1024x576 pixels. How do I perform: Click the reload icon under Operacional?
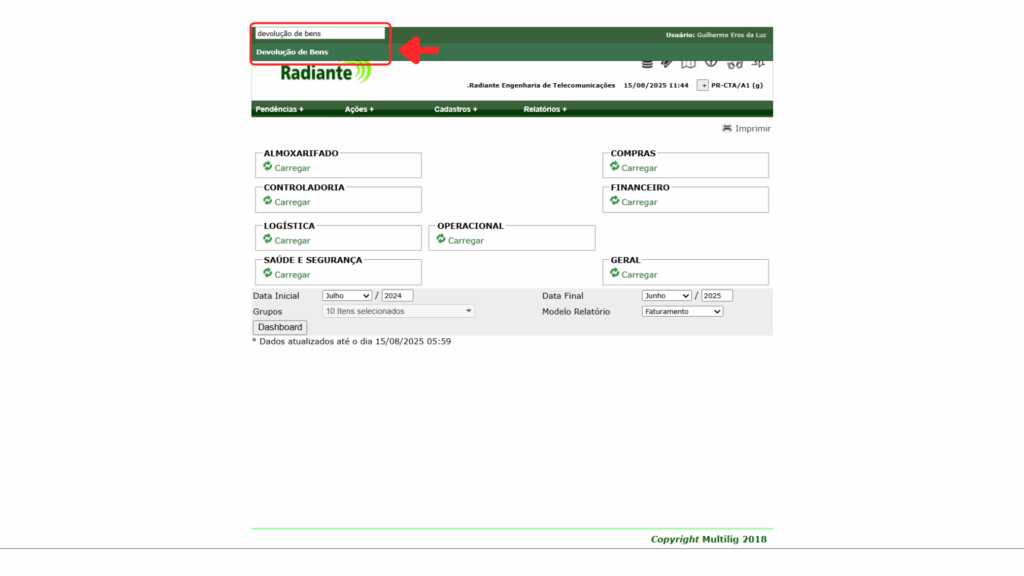coord(441,240)
